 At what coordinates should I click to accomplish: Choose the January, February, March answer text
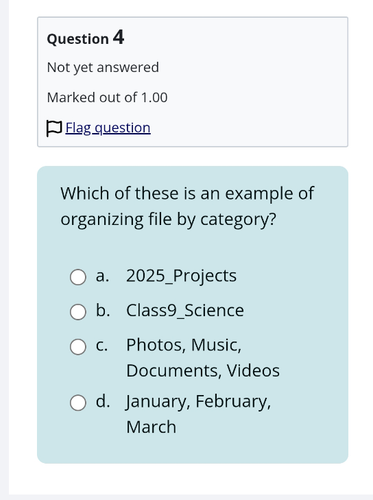point(199,414)
